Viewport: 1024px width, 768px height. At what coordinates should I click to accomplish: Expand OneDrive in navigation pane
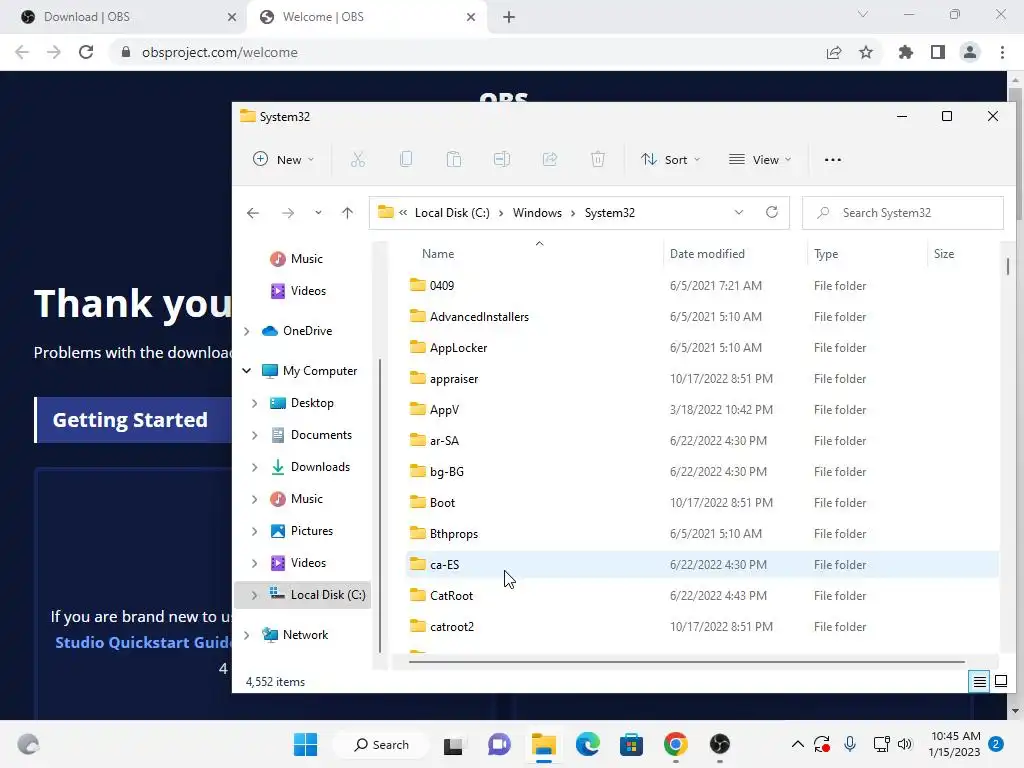click(247, 331)
